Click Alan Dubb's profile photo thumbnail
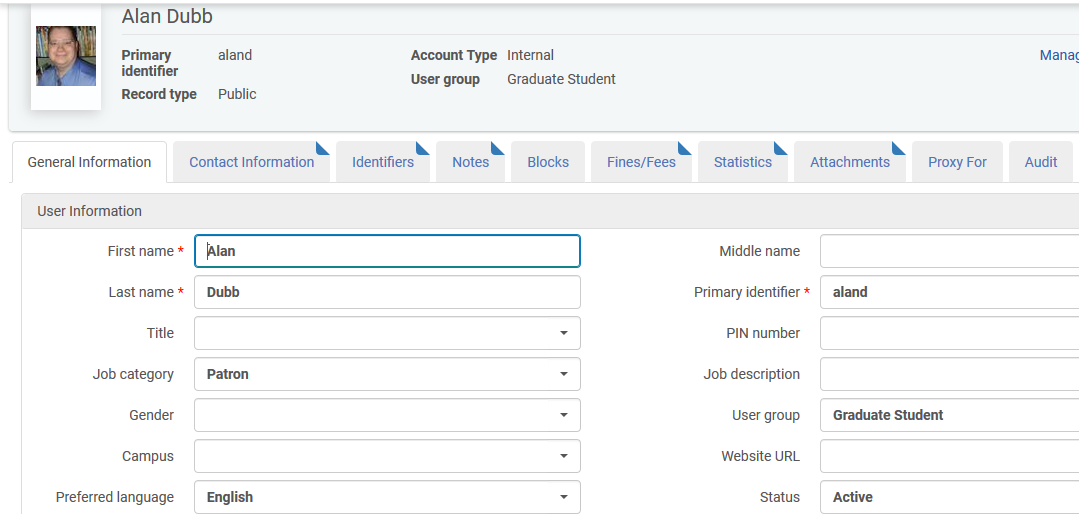The width and height of the screenshot is (1079, 514). pos(66,56)
